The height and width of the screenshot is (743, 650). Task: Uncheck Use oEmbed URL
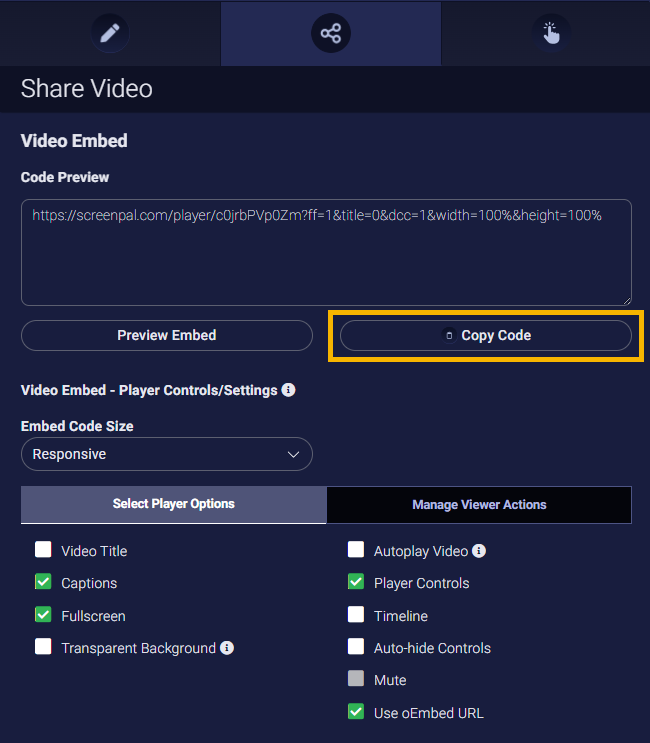(x=356, y=712)
